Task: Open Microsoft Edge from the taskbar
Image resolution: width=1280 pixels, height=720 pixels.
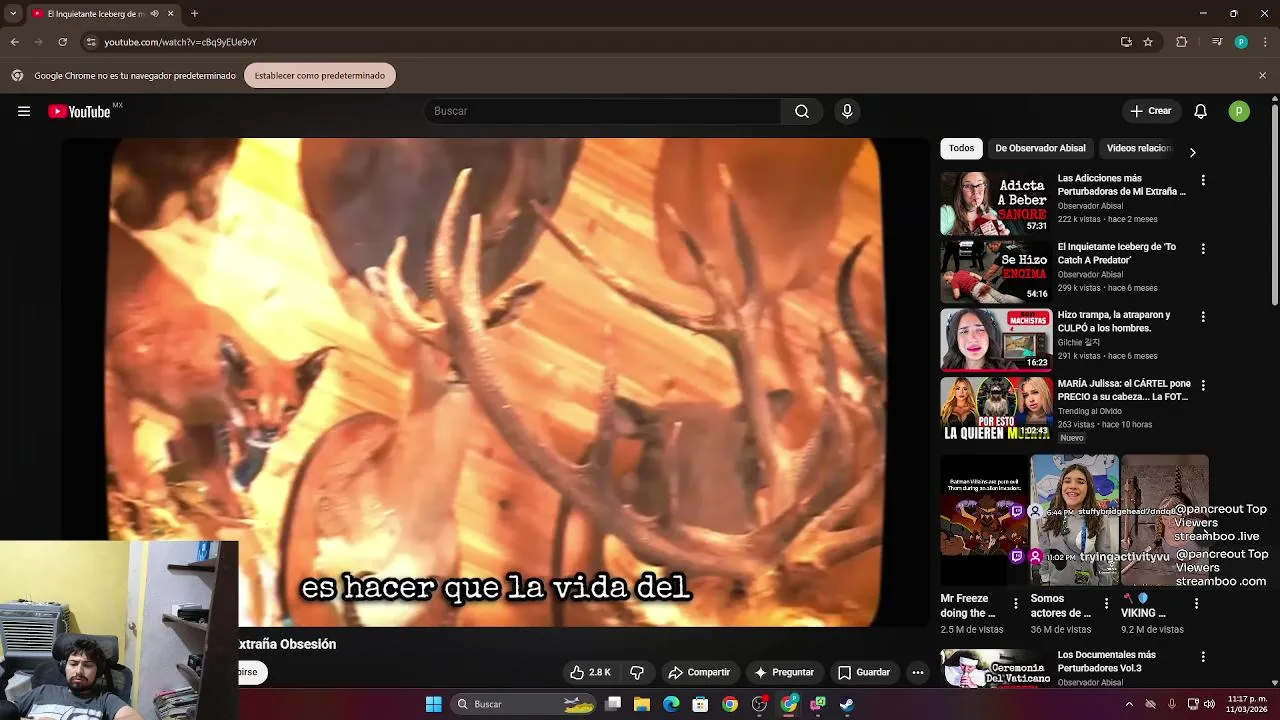Action: coord(671,704)
